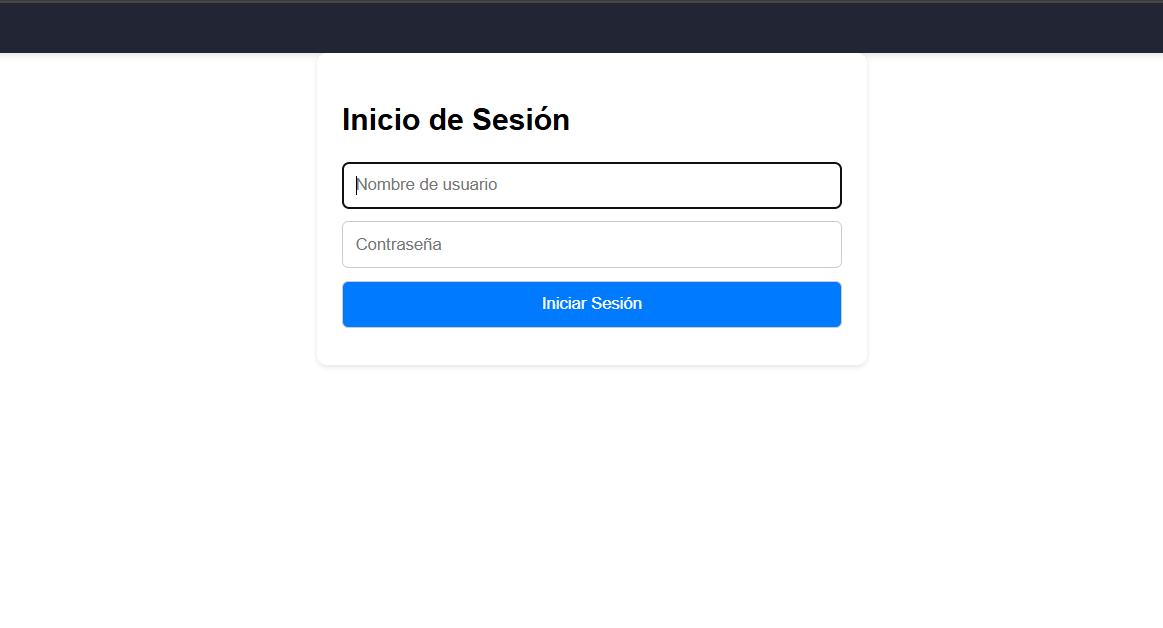The width and height of the screenshot is (1163, 628).
Task: Select the password text box
Action: click(x=591, y=245)
